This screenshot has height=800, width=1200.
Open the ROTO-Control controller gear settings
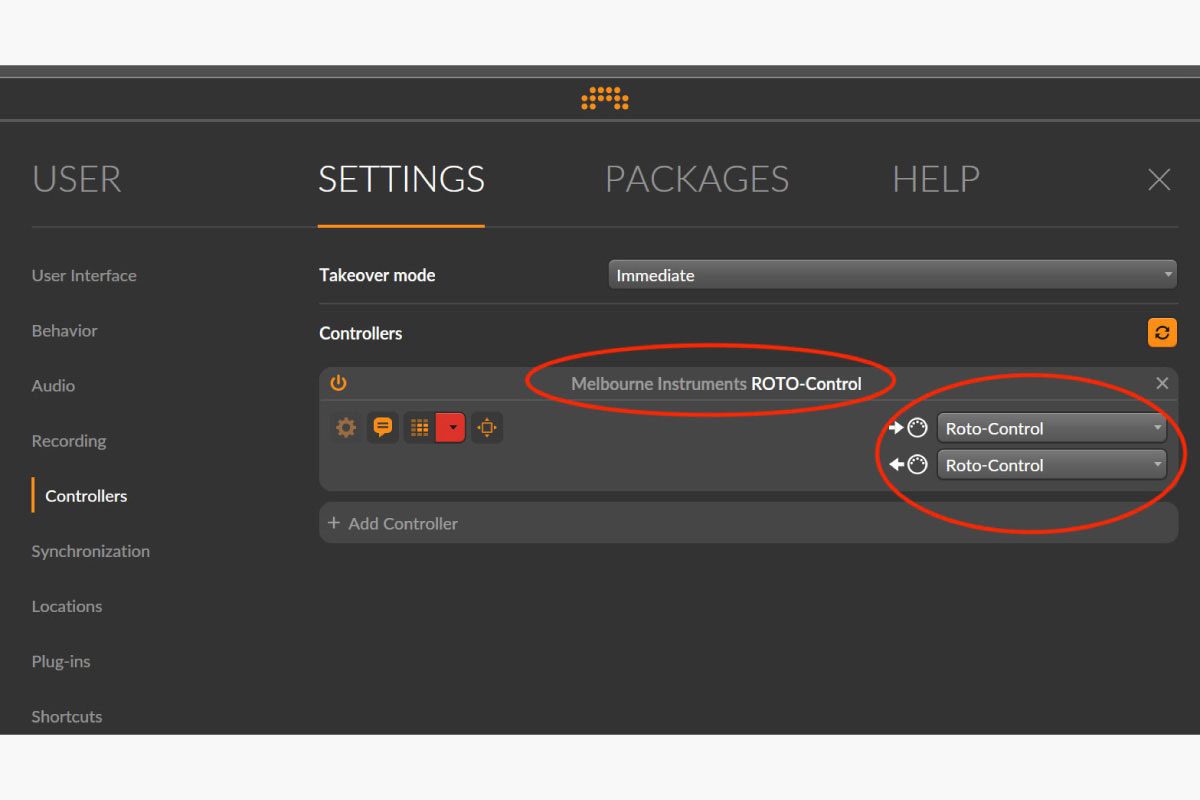pyautogui.click(x=346, y=428)
